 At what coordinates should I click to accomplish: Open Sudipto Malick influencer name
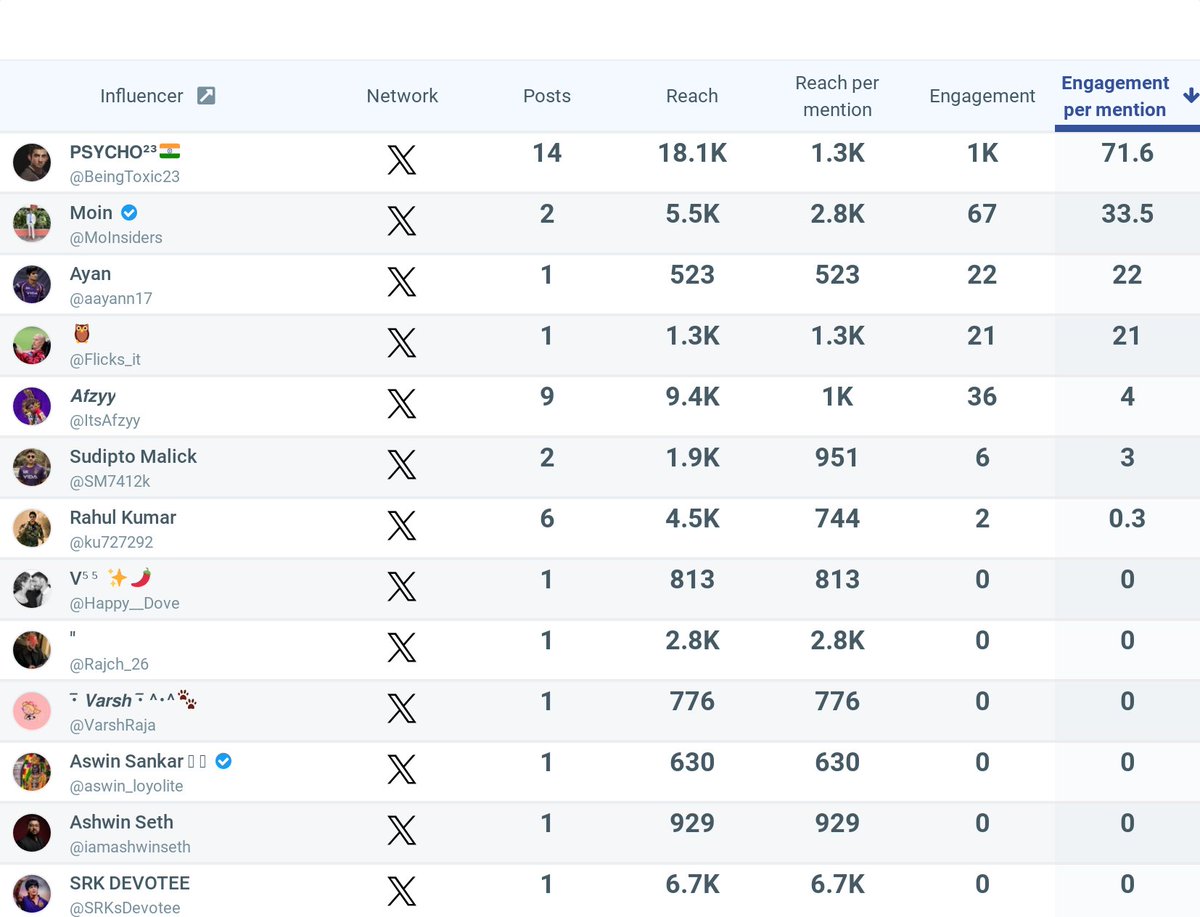click(x=133, y=456)
